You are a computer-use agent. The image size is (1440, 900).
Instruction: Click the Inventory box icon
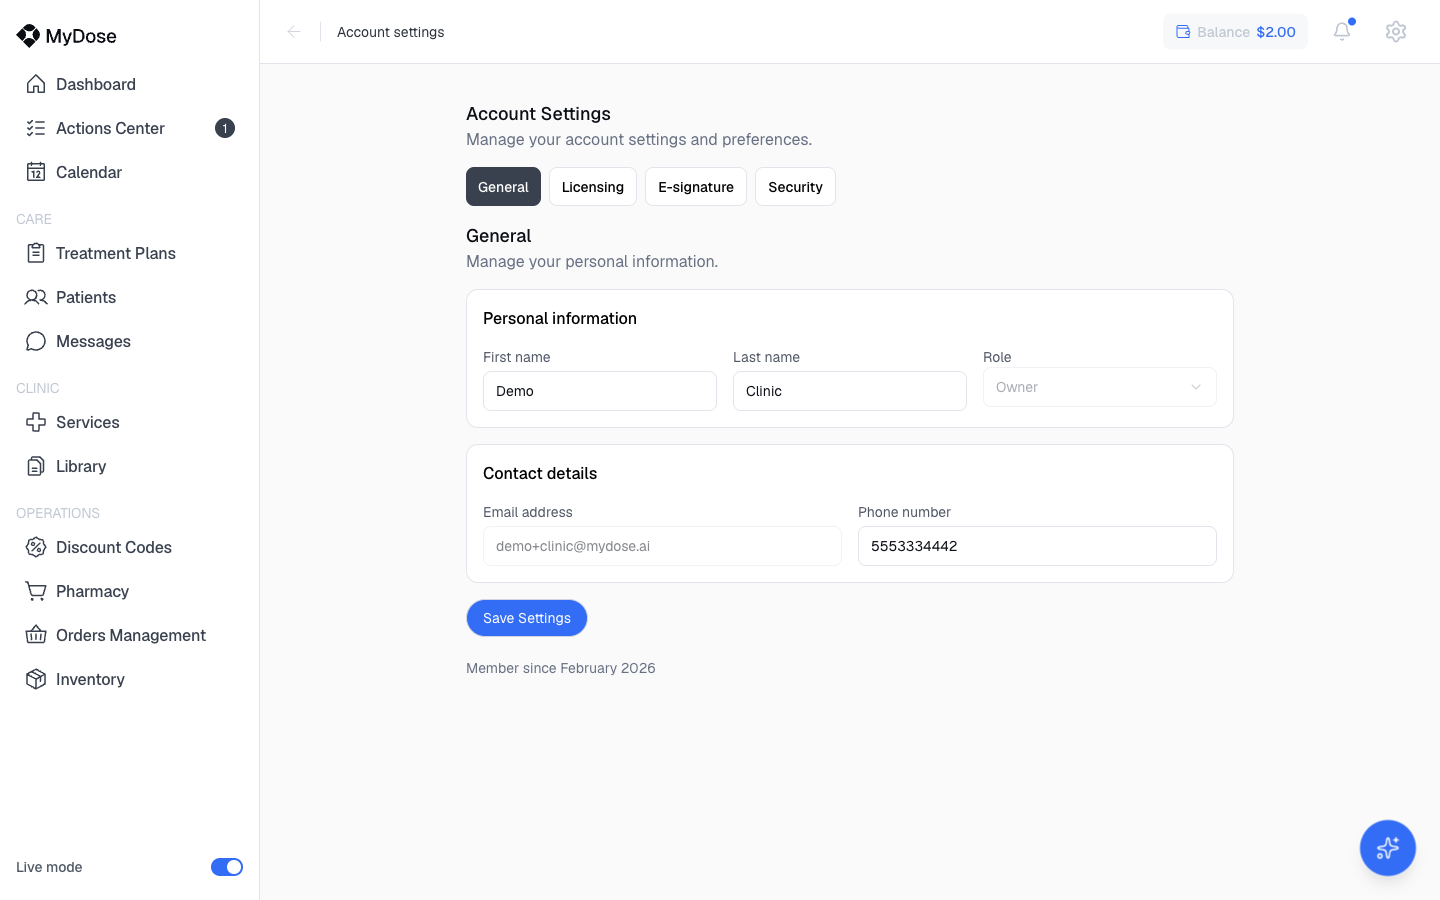tap(36, 679)
